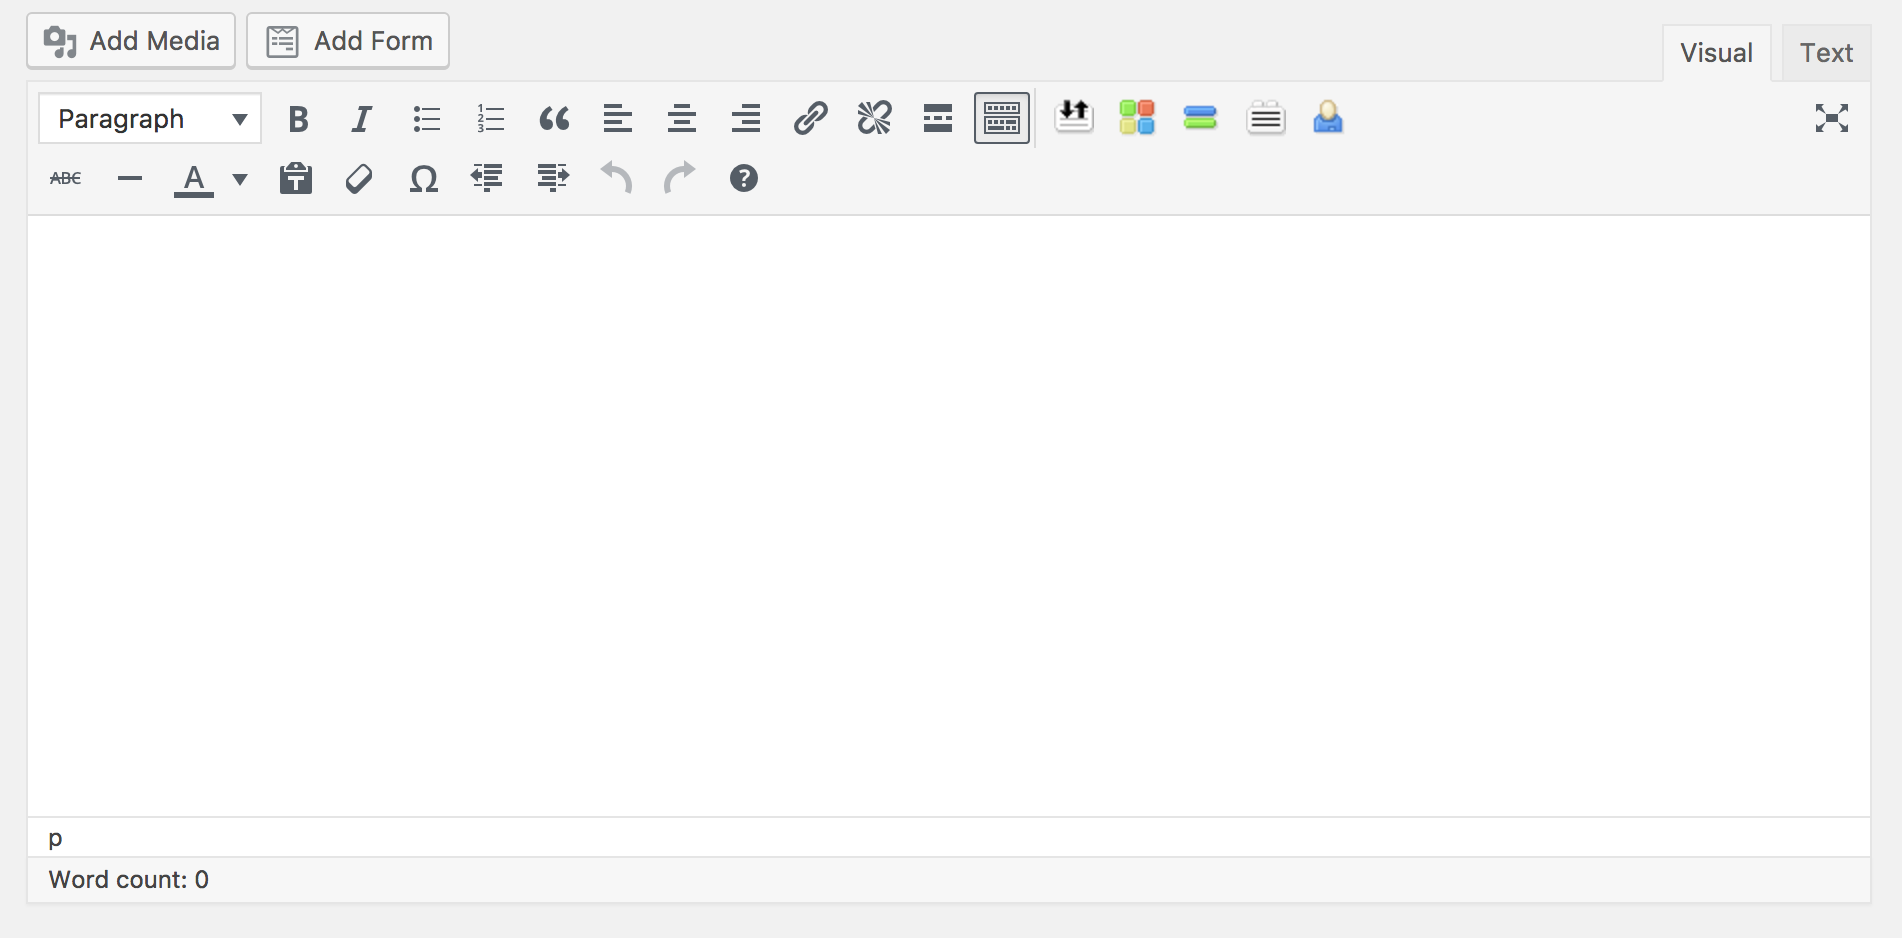Toggle bold formatting
The height and width of the screenshot is (938, 1902).
298,119
